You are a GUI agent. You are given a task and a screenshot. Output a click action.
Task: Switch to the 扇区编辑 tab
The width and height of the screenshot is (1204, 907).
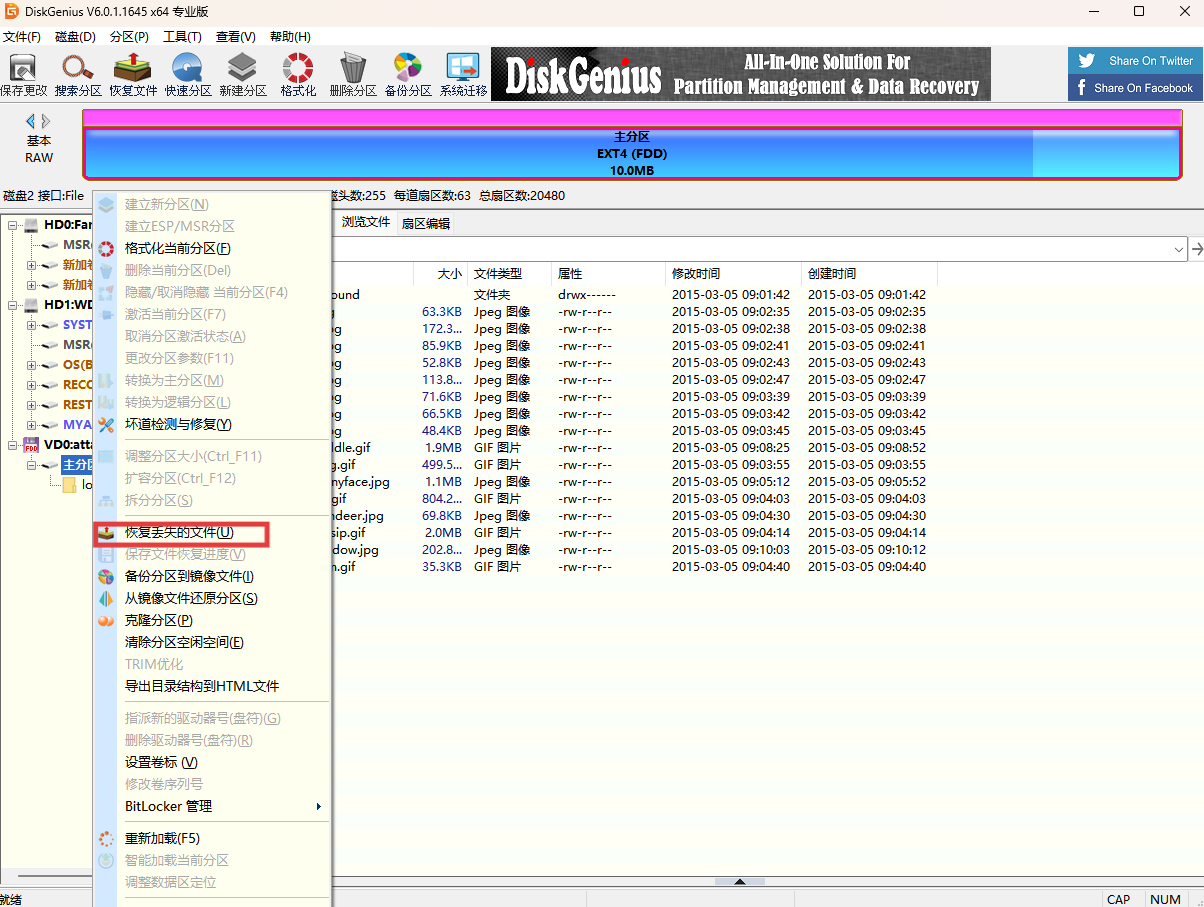click(426, 223)
